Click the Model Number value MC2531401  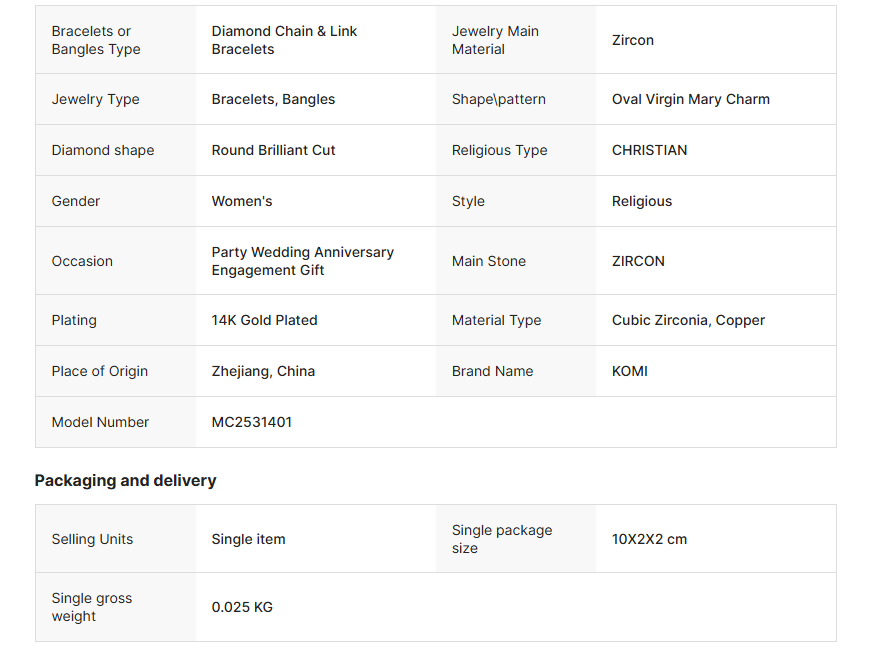[252, 422]
